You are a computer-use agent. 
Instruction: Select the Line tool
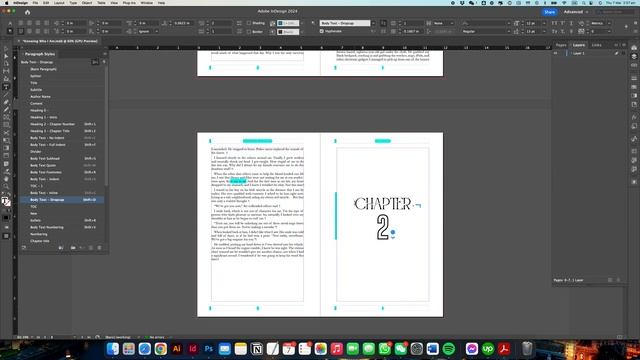click(6, 94)
